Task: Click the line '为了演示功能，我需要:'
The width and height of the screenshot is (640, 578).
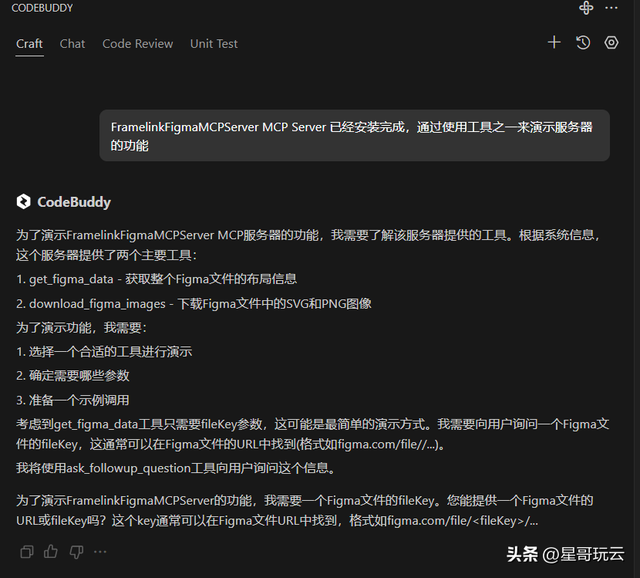Action: pyautogui.click(x=82, y=328)
